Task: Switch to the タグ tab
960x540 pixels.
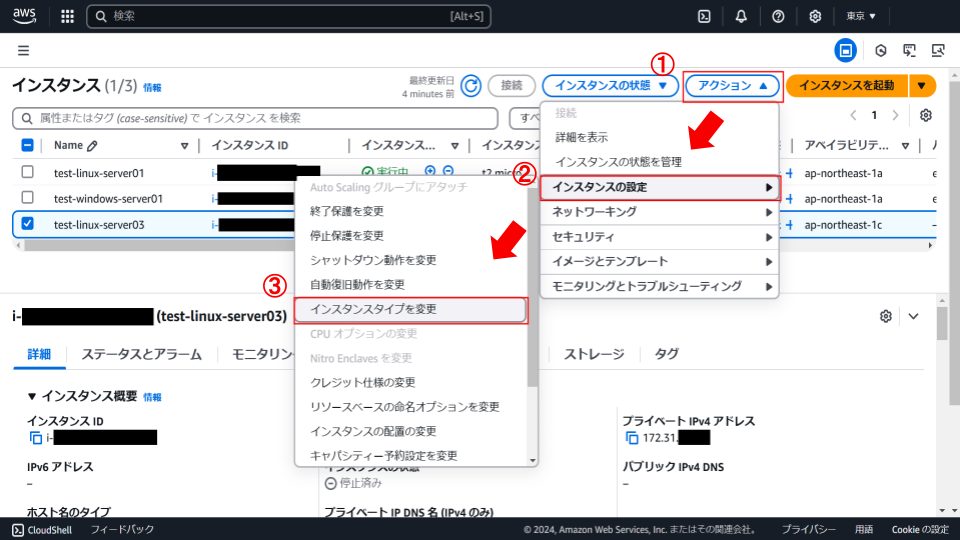Action: click(666, 354)
